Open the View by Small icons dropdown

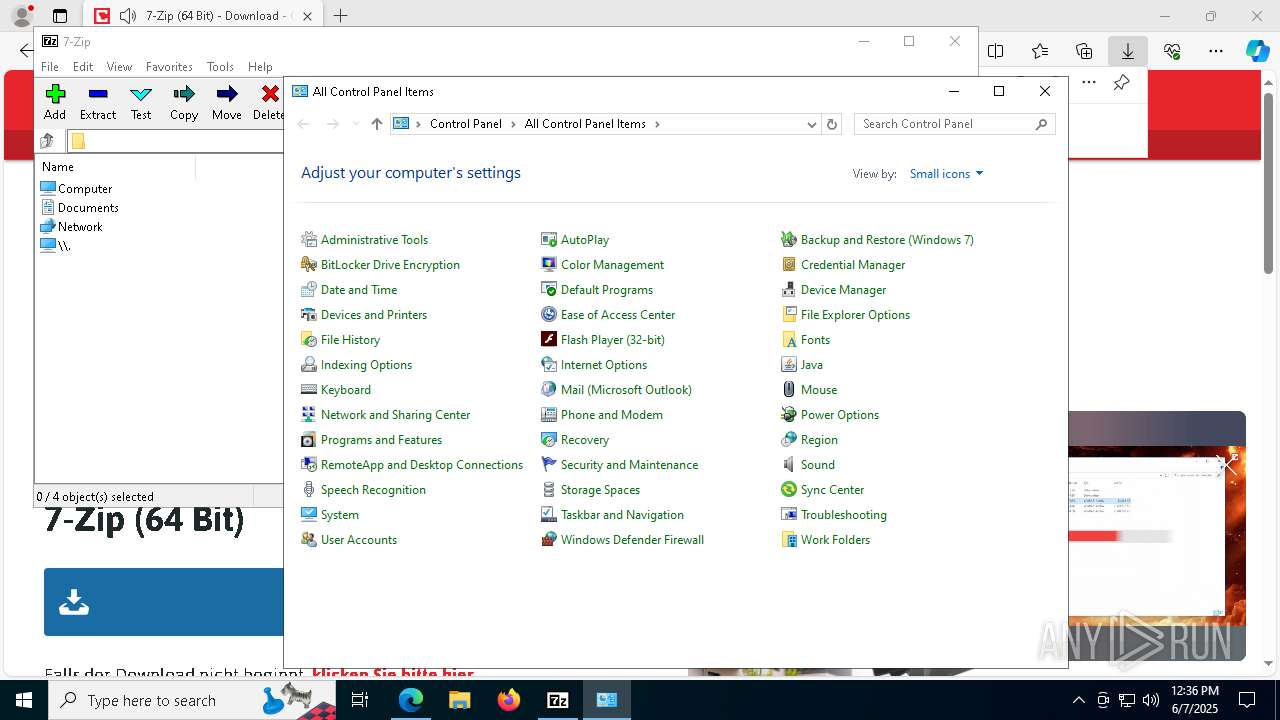coord(946,174)
